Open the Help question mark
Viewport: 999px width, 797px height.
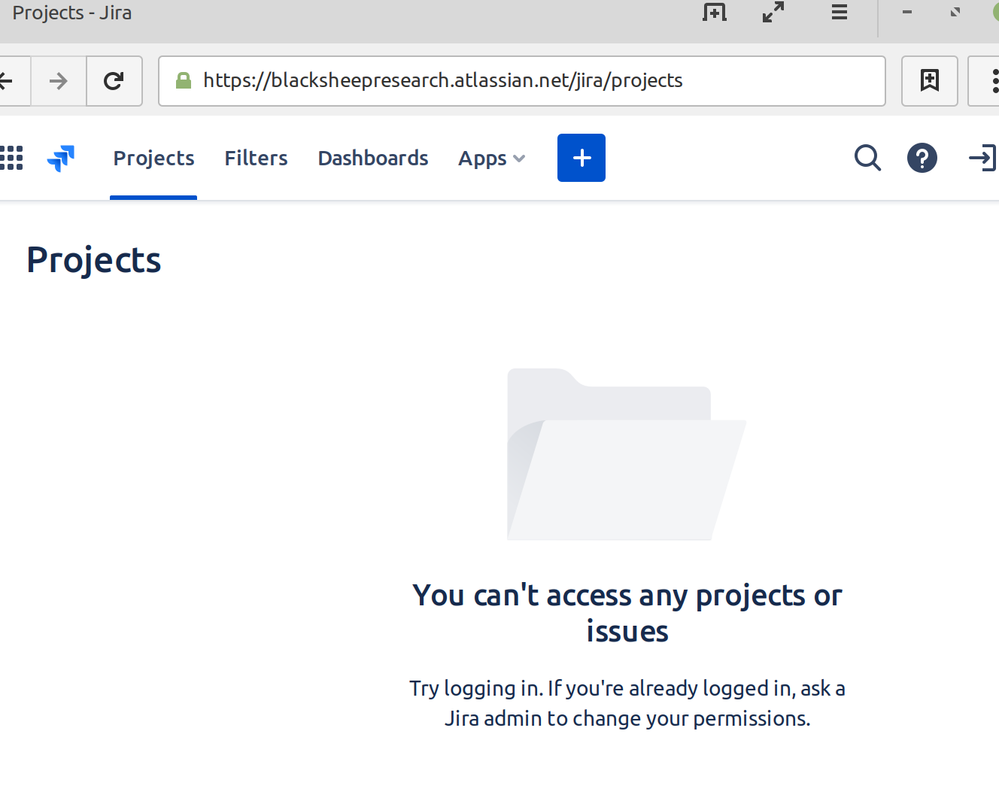click(x=922, y=158)
